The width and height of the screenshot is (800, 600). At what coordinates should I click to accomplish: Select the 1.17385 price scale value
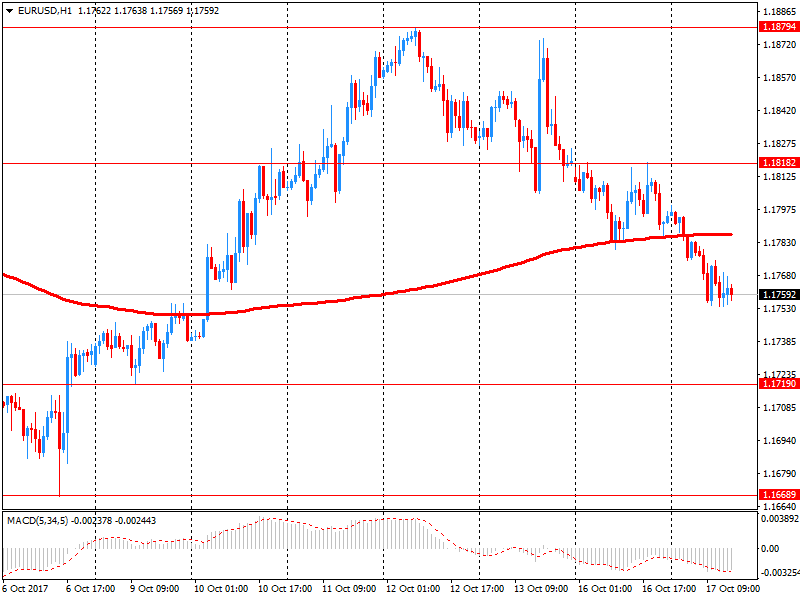780,341
